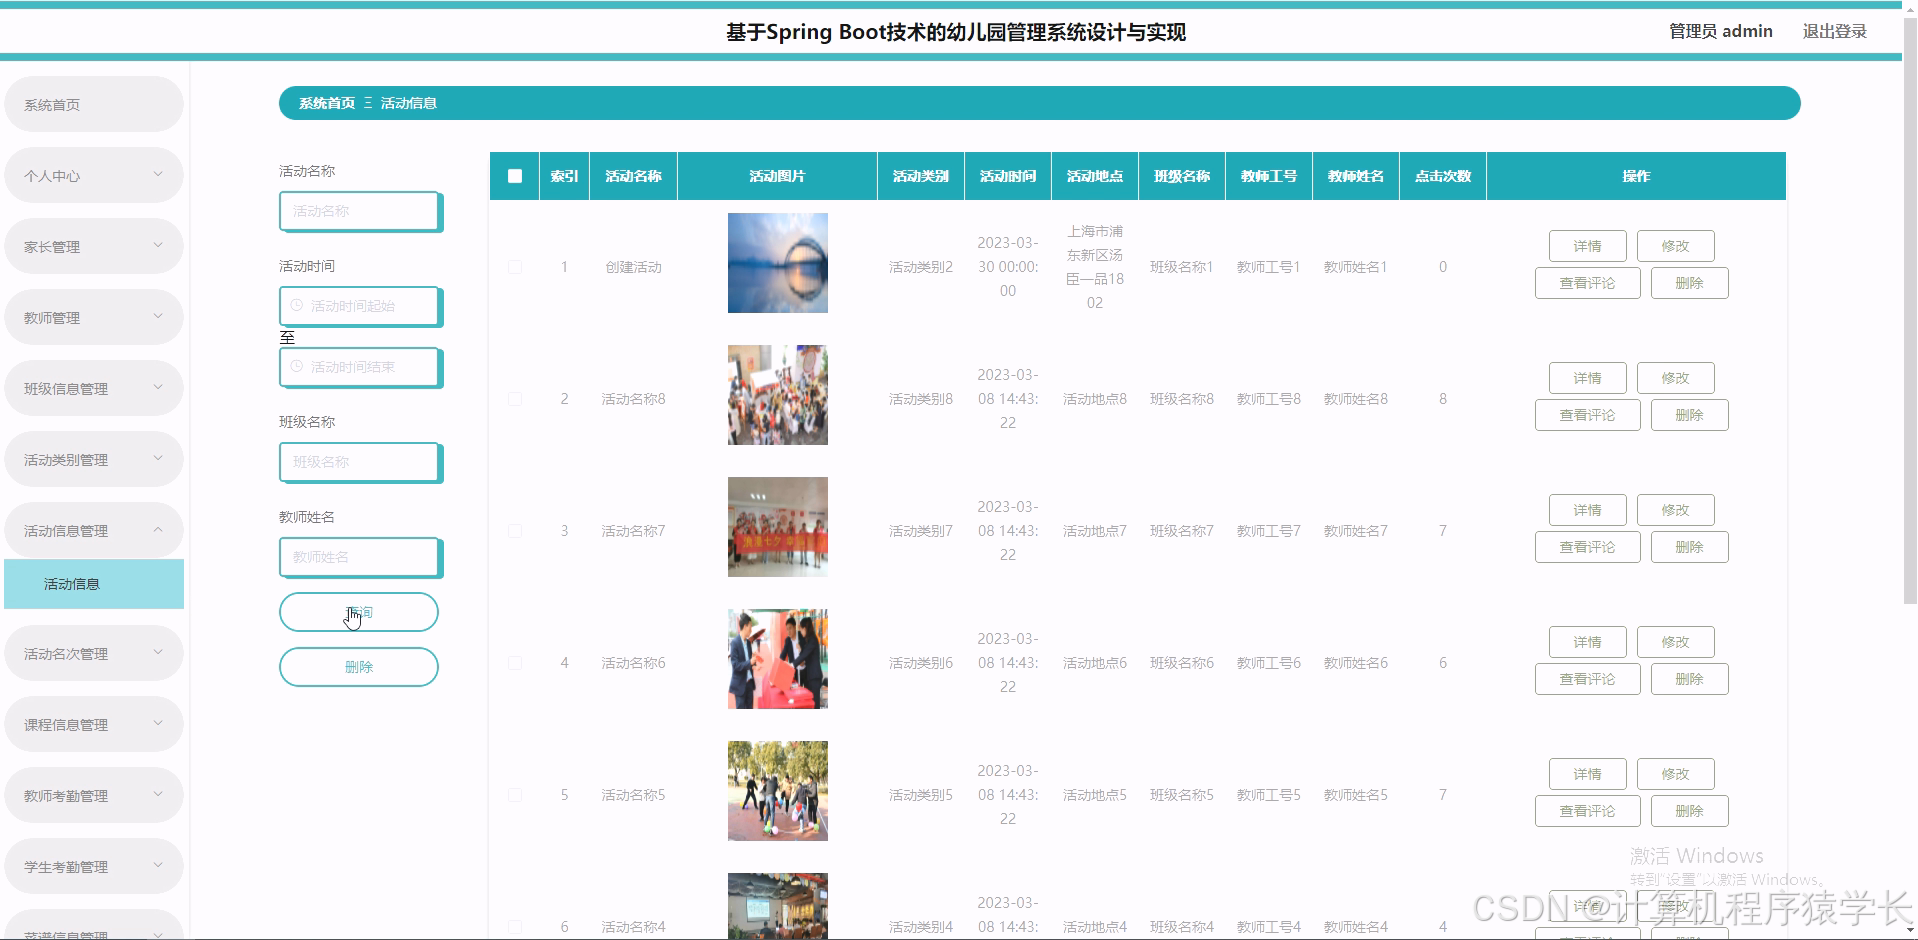The width and height of the screenshot is (1918, 940).
Task: Click 系统首页 in the breadcrumb bar
Action: tap(327, 103)
